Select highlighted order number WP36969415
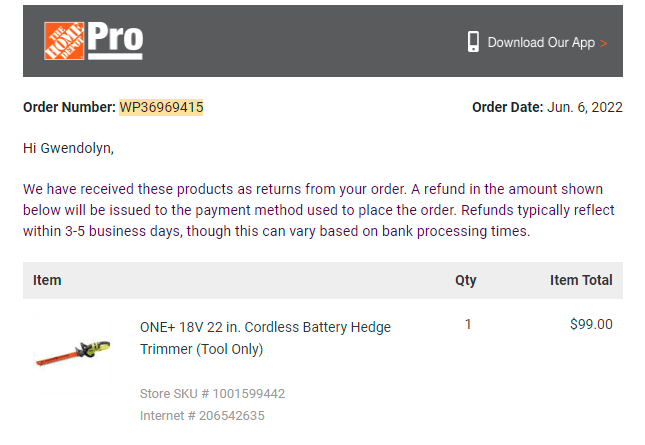 pyautogui.click(x=161, y=107)
